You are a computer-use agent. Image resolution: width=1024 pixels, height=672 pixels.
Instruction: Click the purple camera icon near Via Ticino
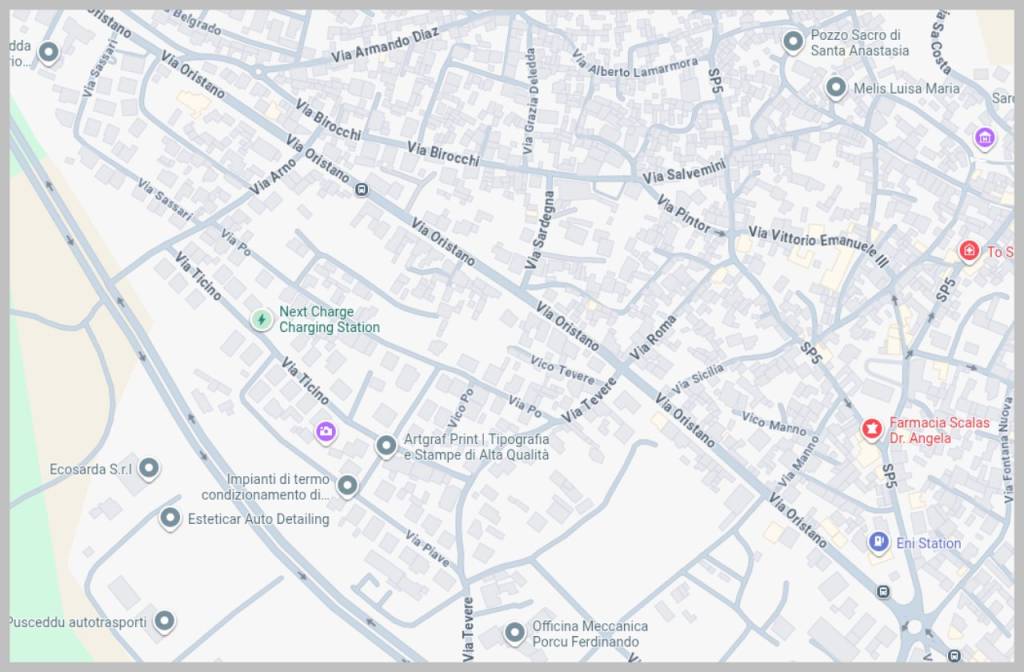coord(325,432)
